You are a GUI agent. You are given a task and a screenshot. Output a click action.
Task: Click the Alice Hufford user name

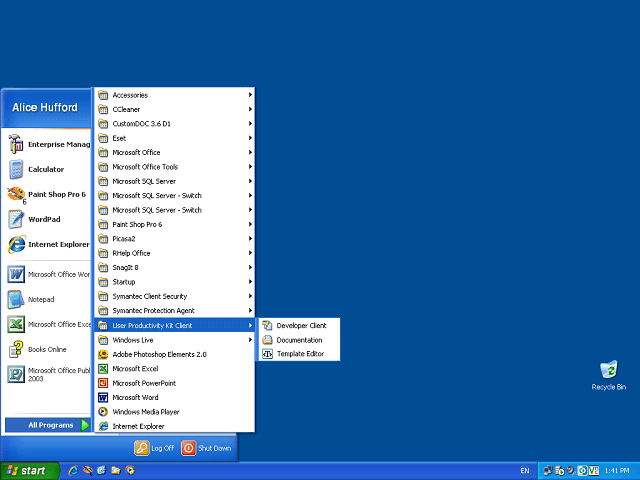(45, 107)
